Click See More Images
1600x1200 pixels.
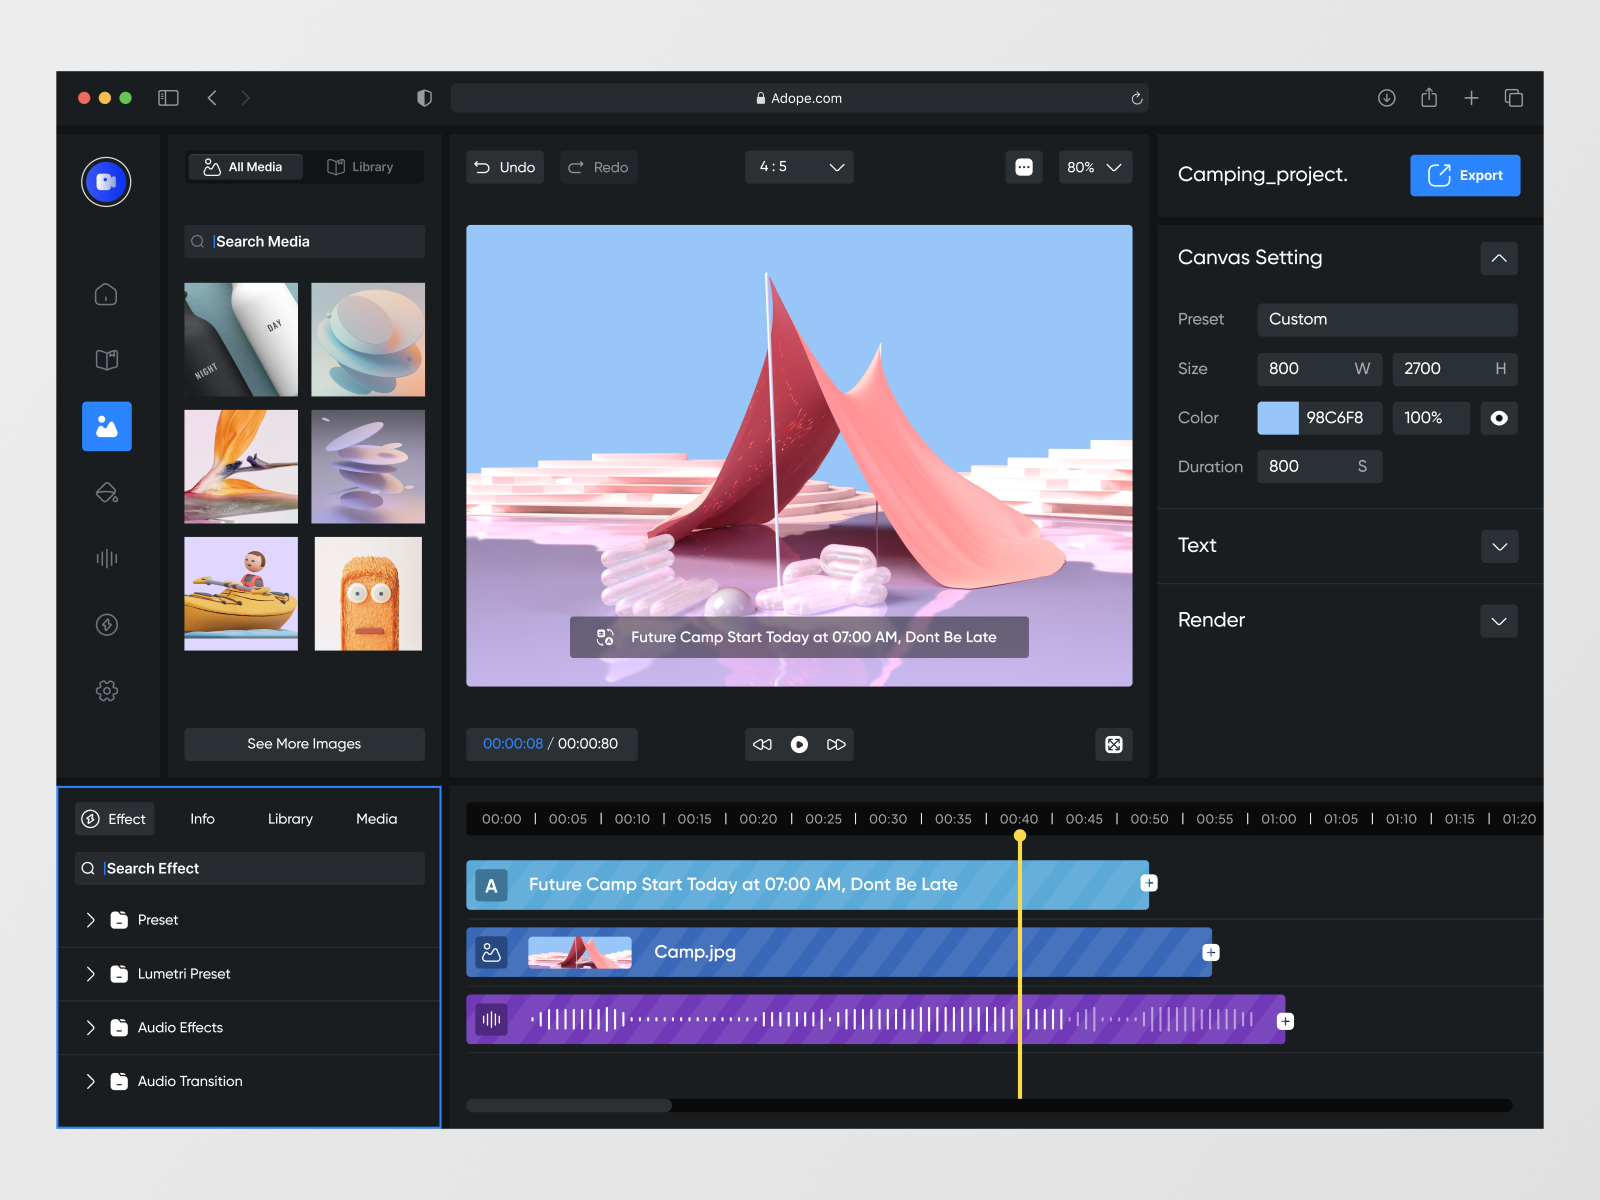(x=304, y=743)
